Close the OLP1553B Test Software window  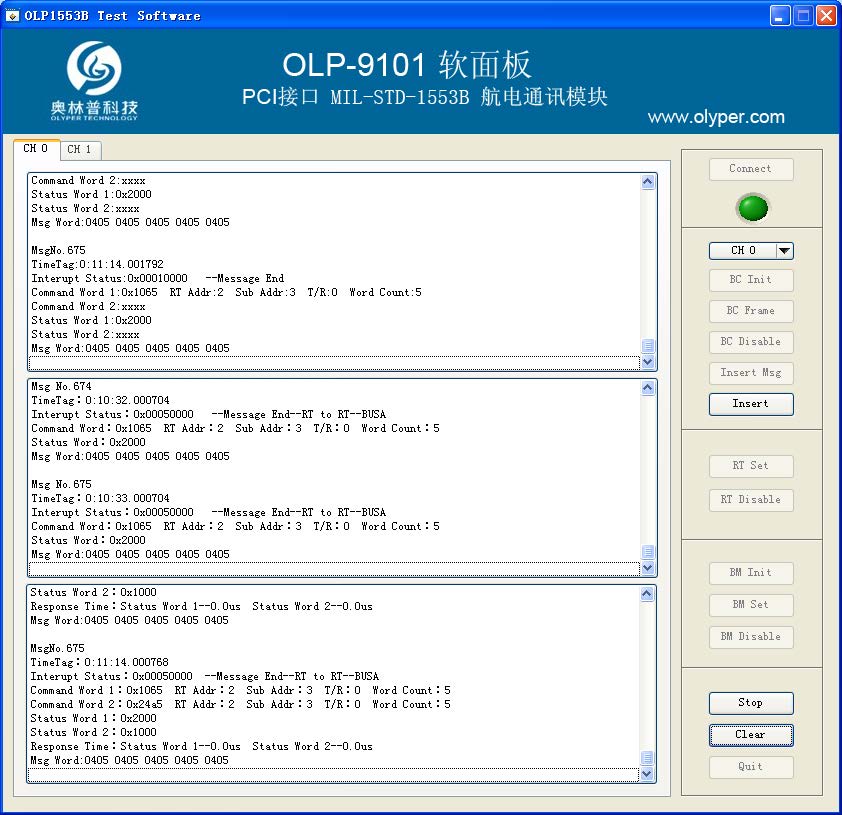[826, 16]
